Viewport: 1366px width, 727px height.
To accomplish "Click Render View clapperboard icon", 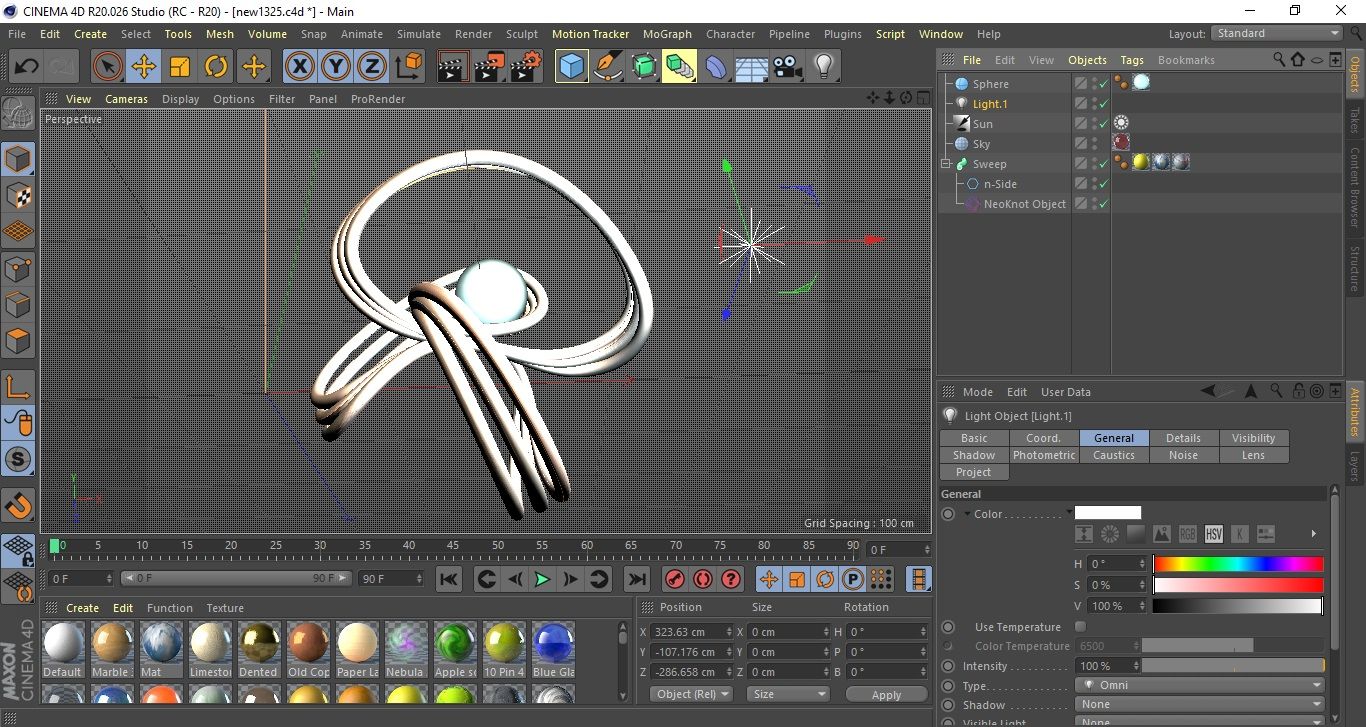I will (x=453, y=67).
